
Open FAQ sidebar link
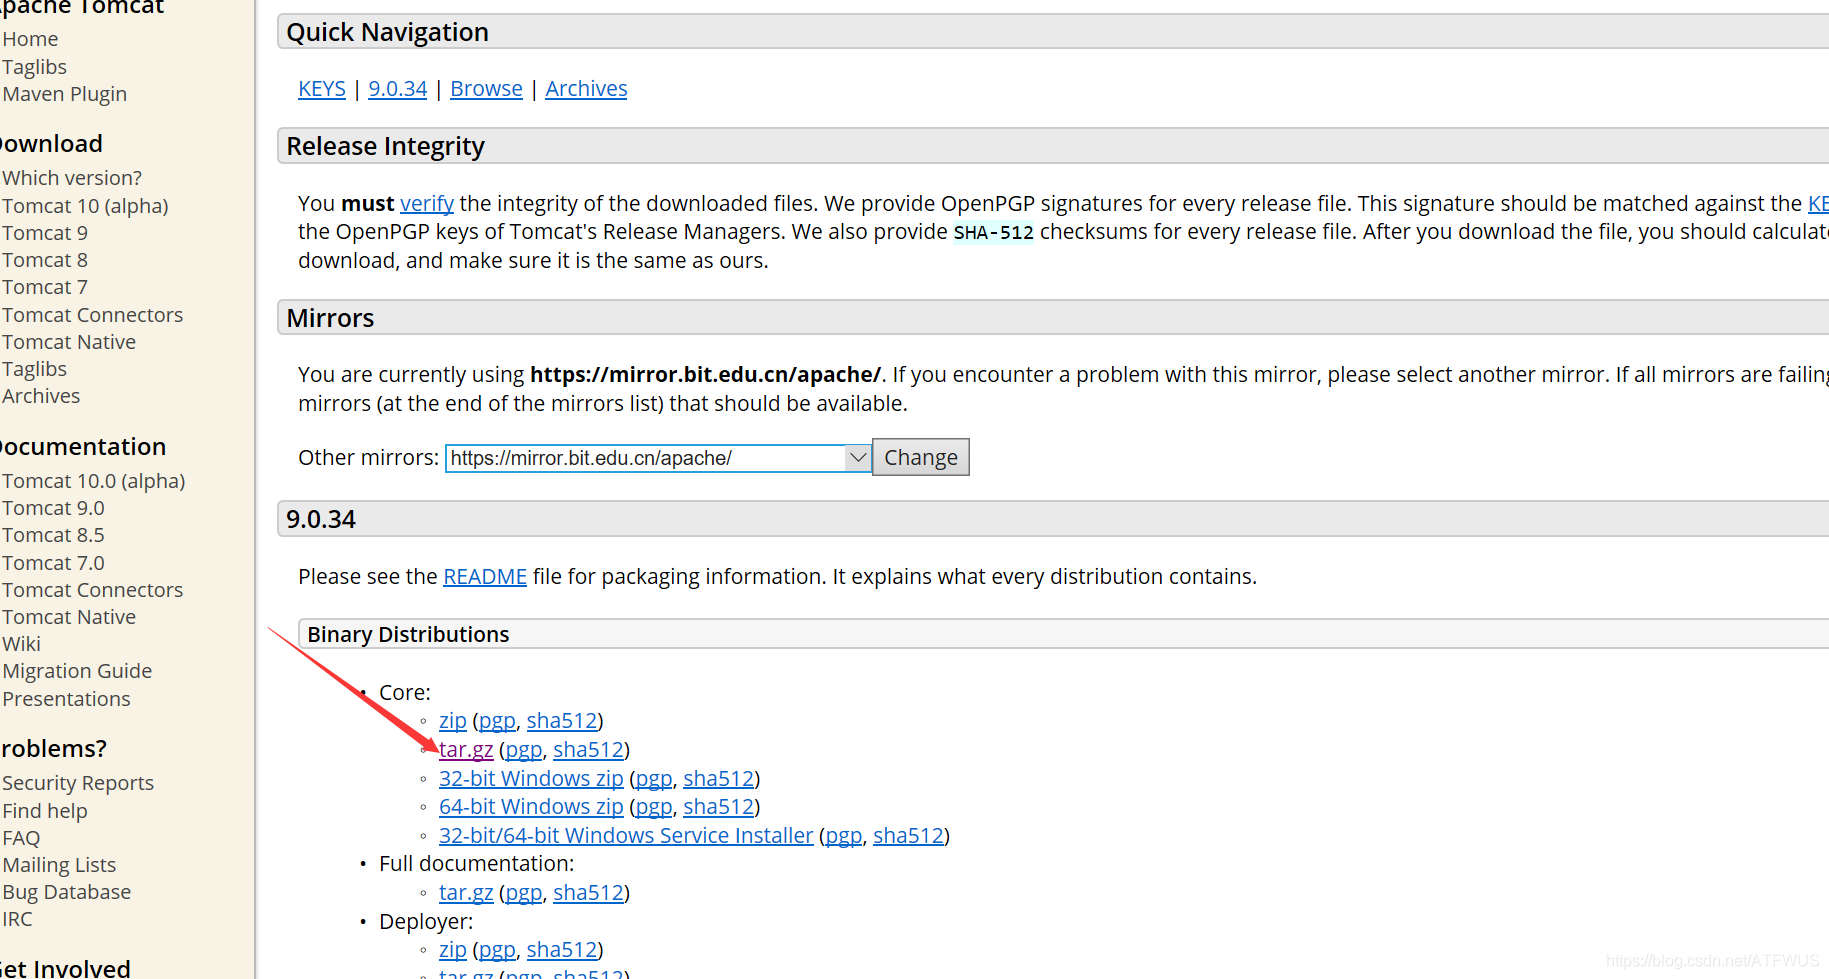[21, 838]
